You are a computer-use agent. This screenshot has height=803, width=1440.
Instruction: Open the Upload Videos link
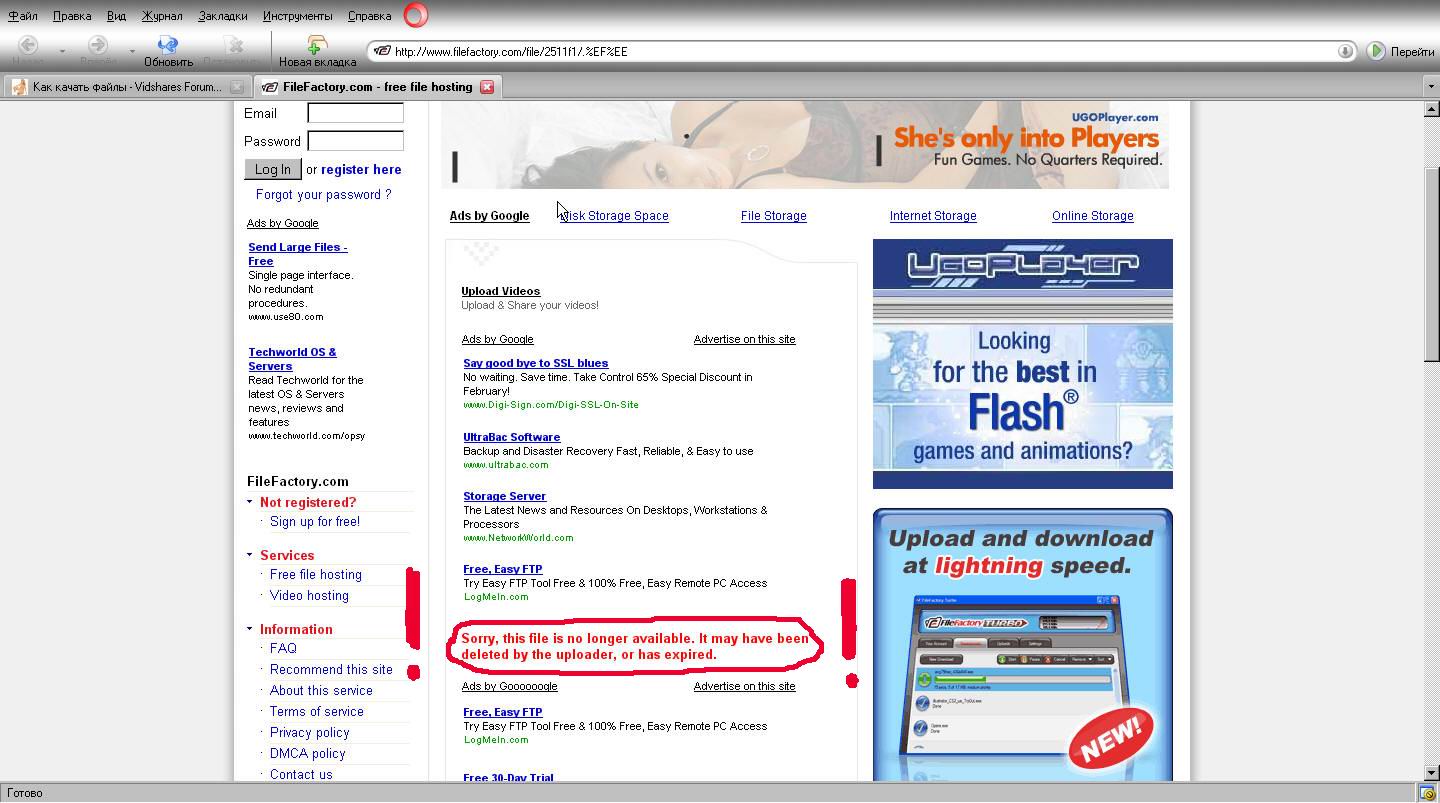[500, 292]
